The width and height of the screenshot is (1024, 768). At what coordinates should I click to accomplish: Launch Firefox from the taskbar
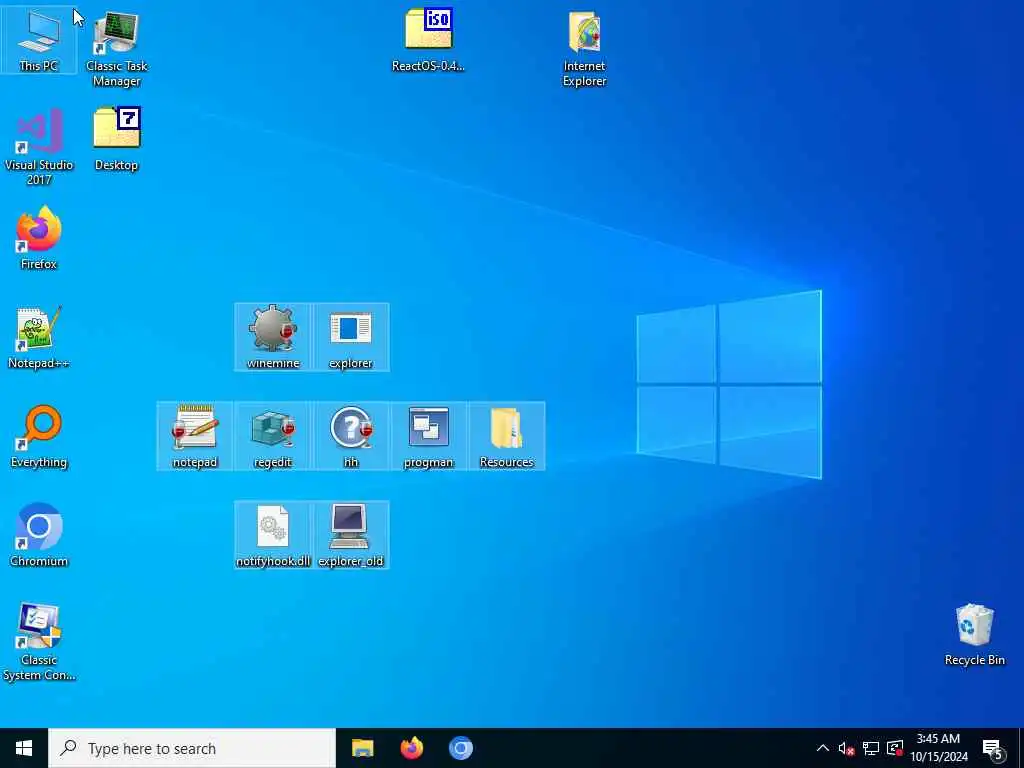pyautogui.click(x=411, y=748)
